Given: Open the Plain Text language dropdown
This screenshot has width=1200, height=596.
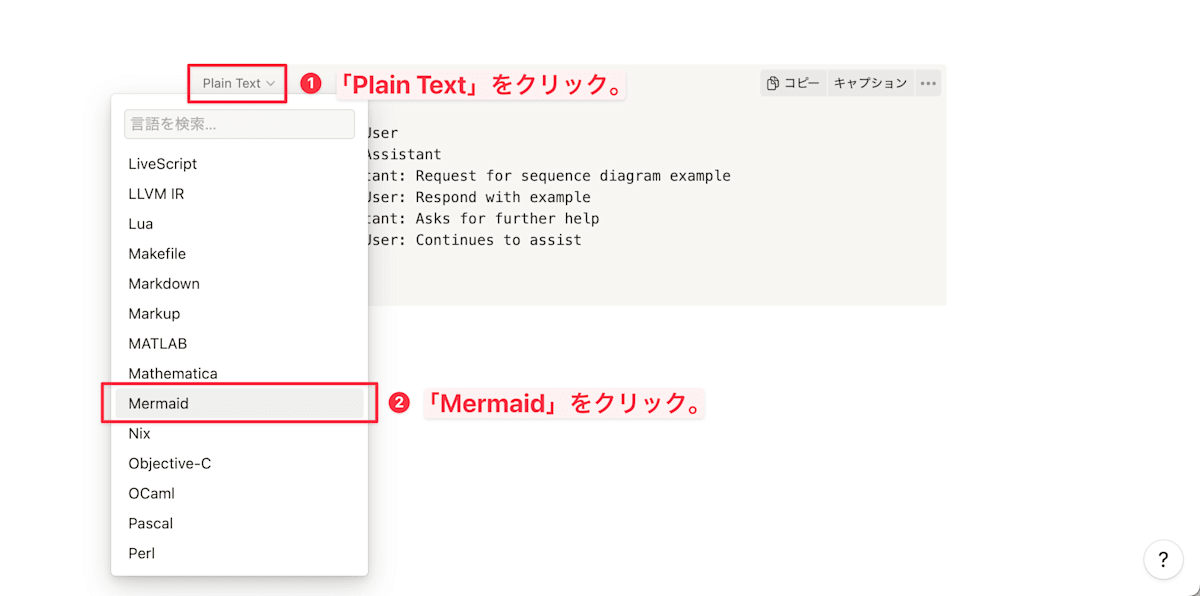Looking at the screenshot, I should point(238,83).
